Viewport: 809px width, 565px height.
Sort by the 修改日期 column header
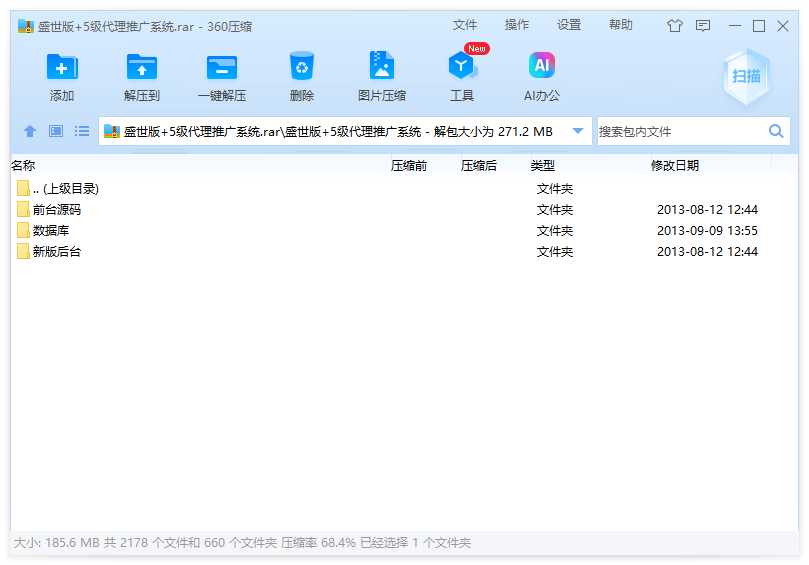click(675, 166)
